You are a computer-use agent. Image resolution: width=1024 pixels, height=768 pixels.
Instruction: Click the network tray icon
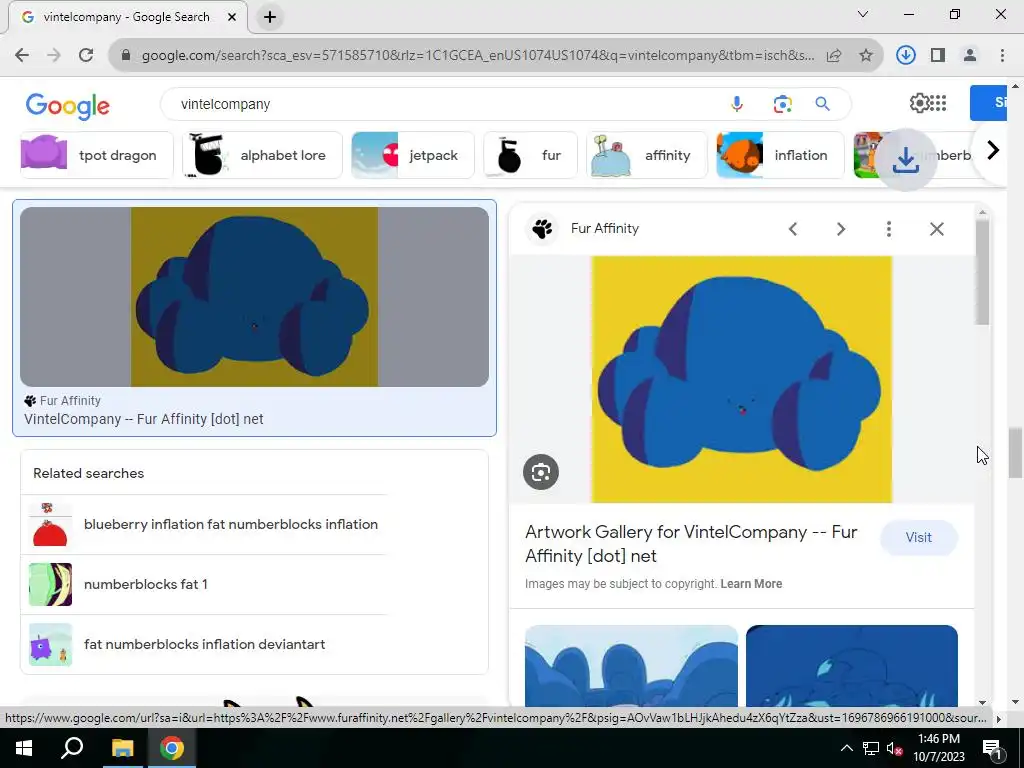coord(871,748)
